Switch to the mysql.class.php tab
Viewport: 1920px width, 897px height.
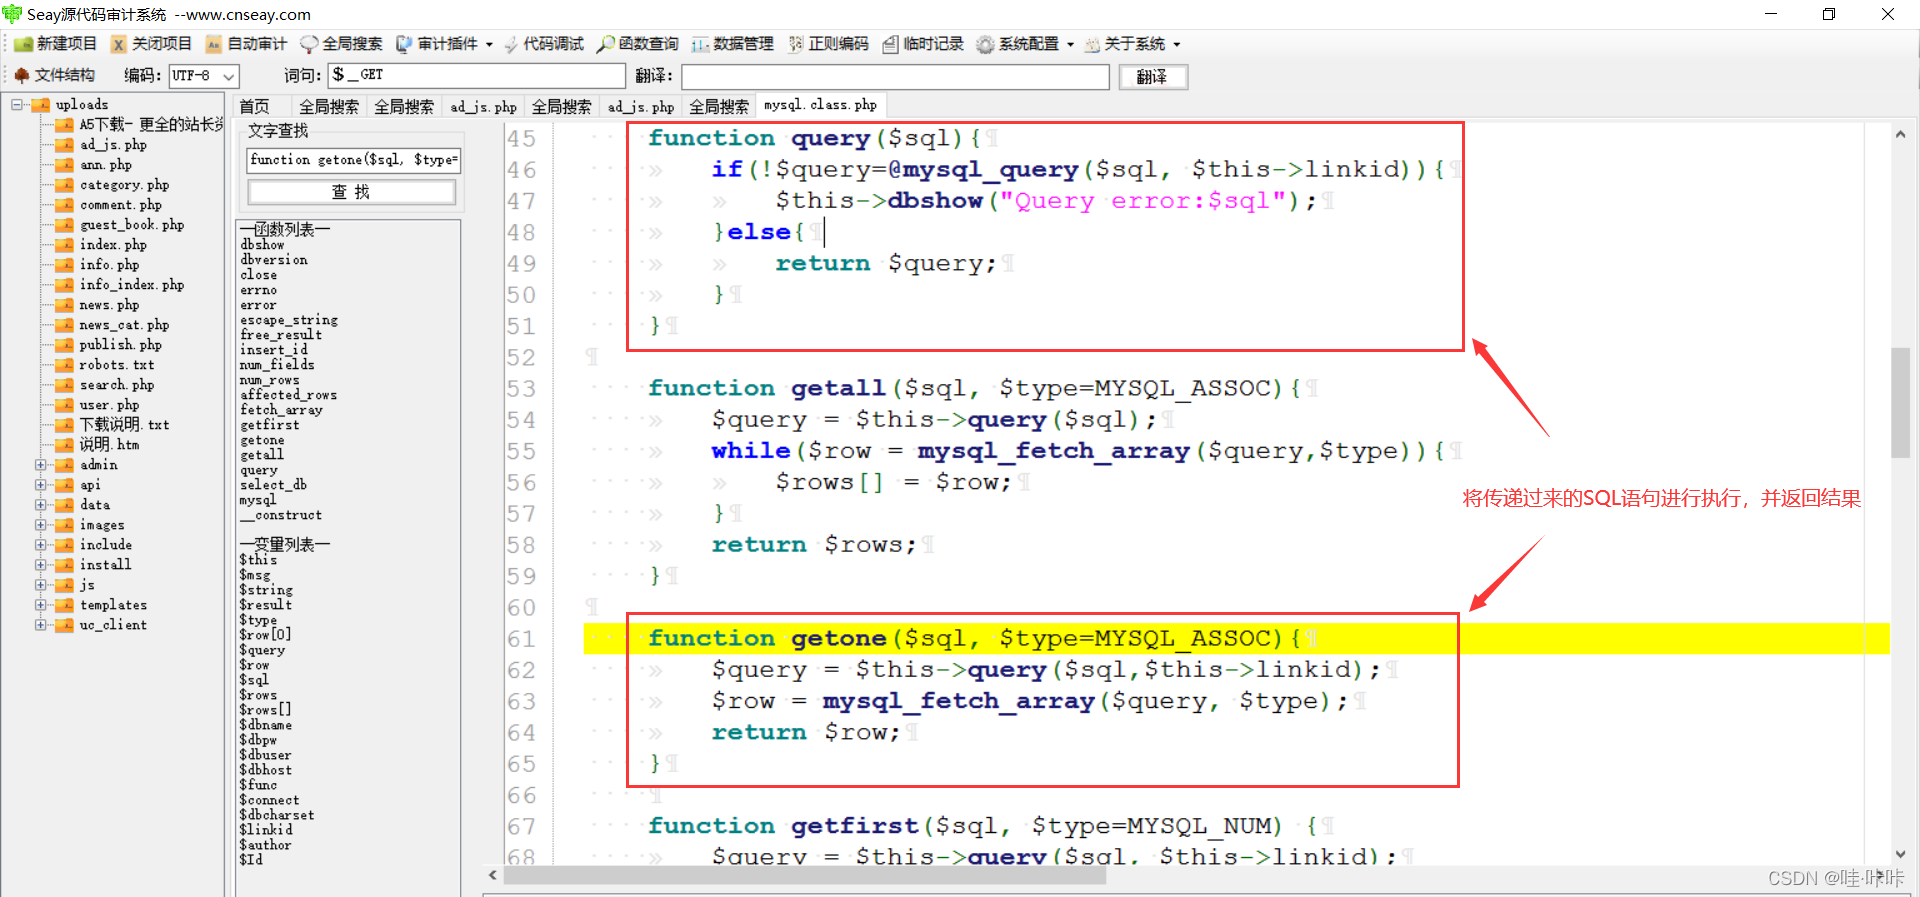pos(820,105)
